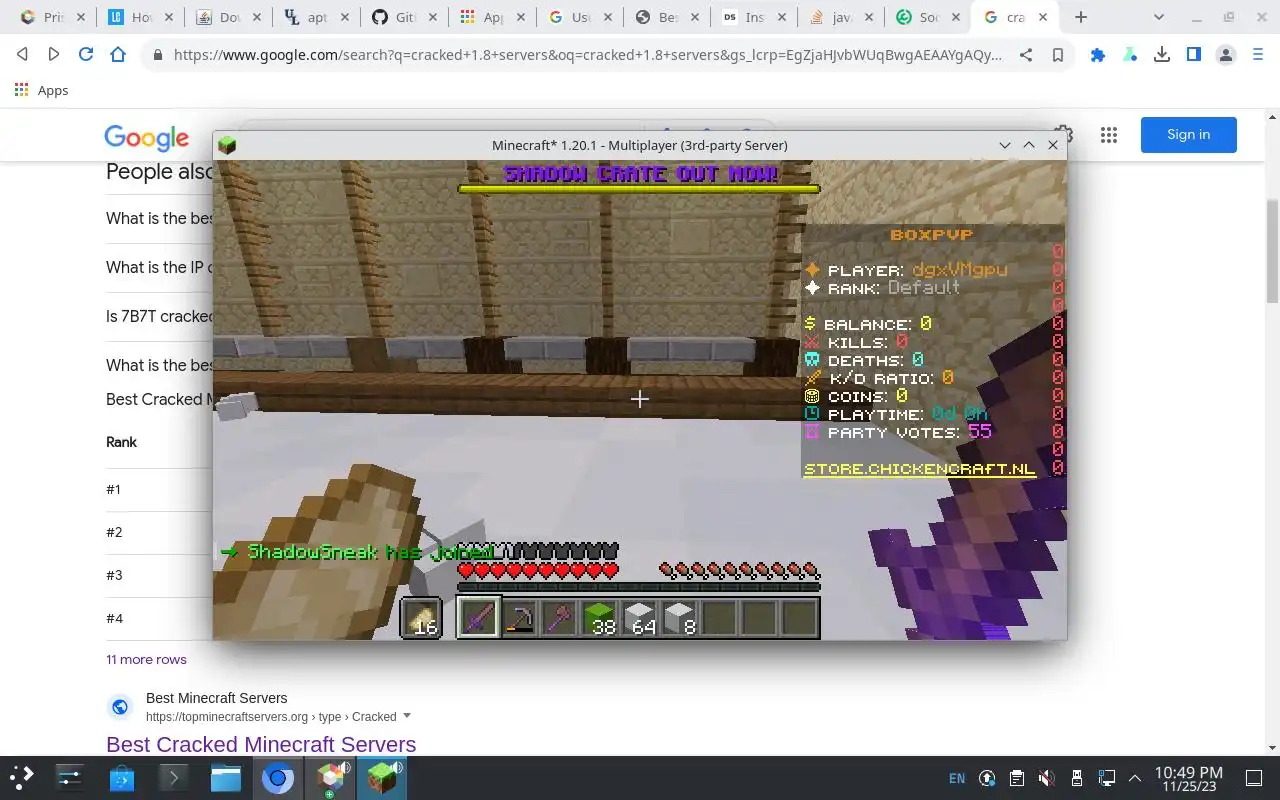The width and height of the screenshot is (1280, 800).
Task: Open system settings icon in taskbar
Action: click(x=69, y=777)
